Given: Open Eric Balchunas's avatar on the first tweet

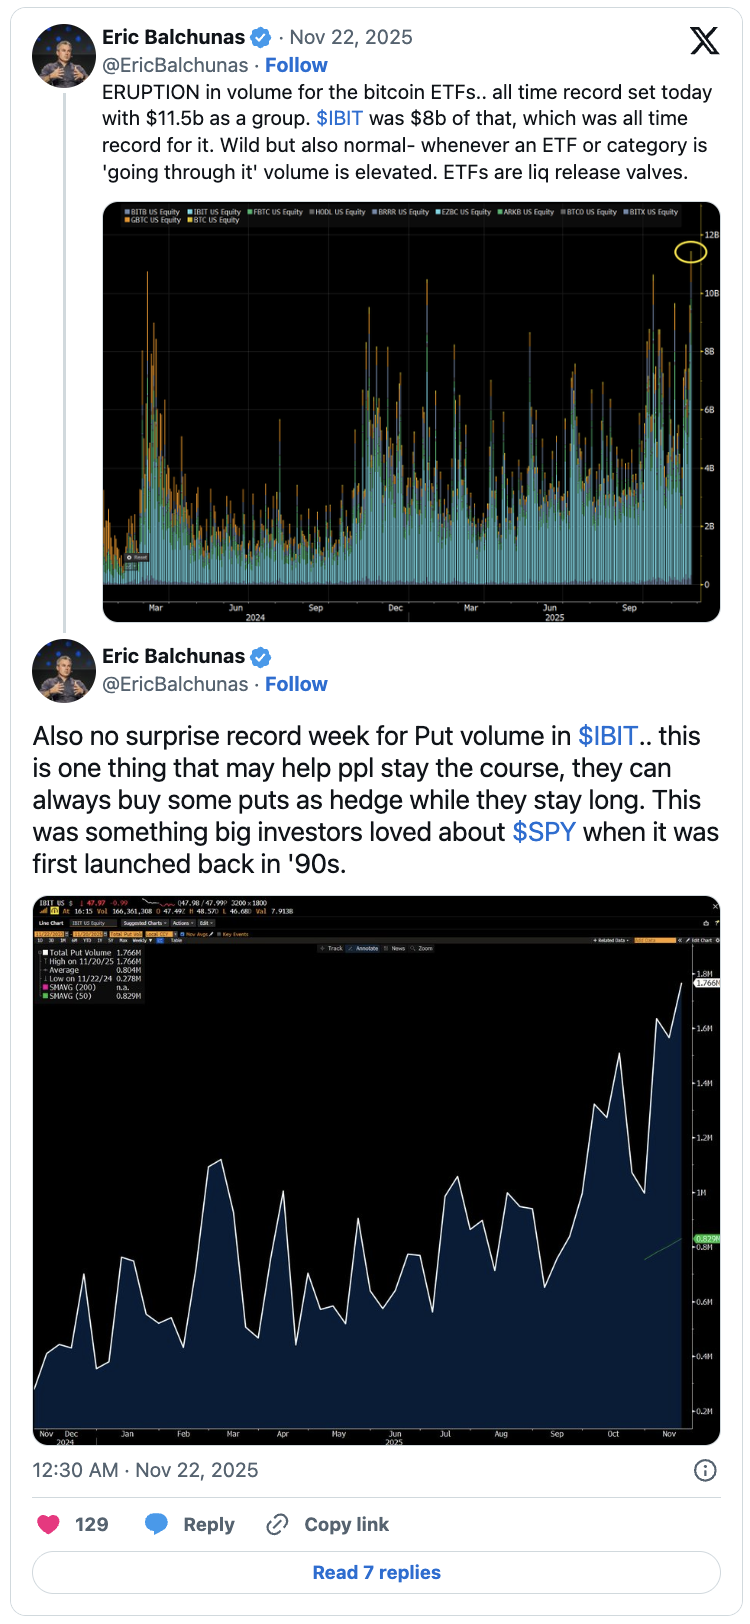Looking at the screenshot, I should coord(64,57).
